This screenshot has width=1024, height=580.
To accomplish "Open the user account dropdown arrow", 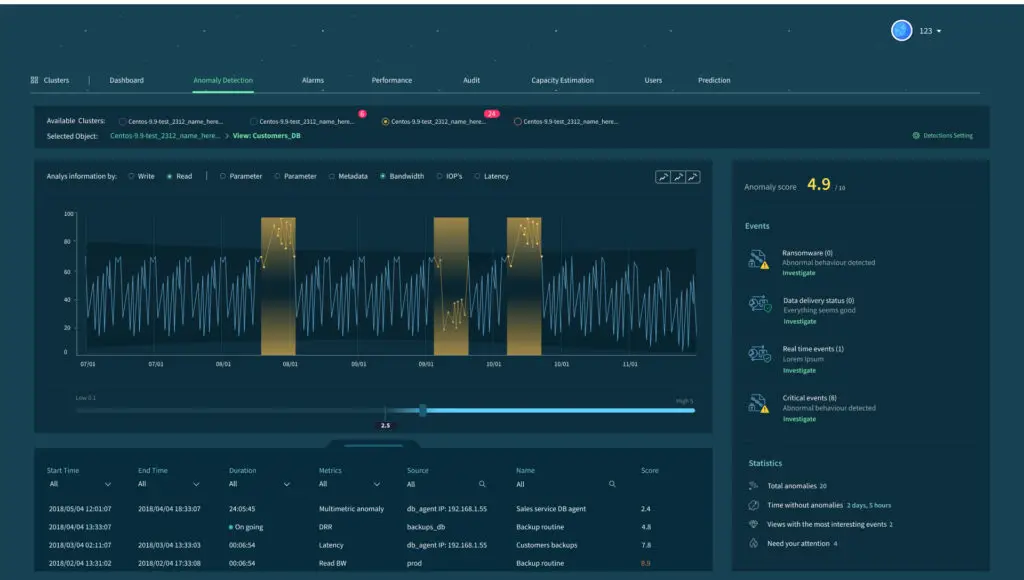I will coord(939,31).
